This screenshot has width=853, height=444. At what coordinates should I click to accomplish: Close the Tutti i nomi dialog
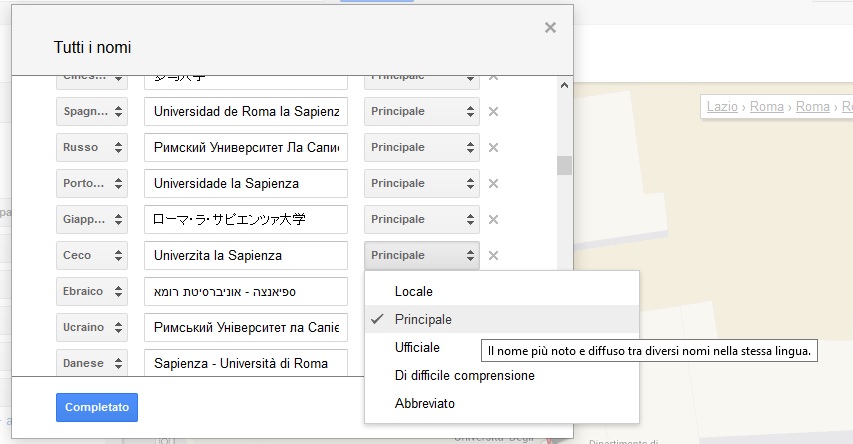550,28
